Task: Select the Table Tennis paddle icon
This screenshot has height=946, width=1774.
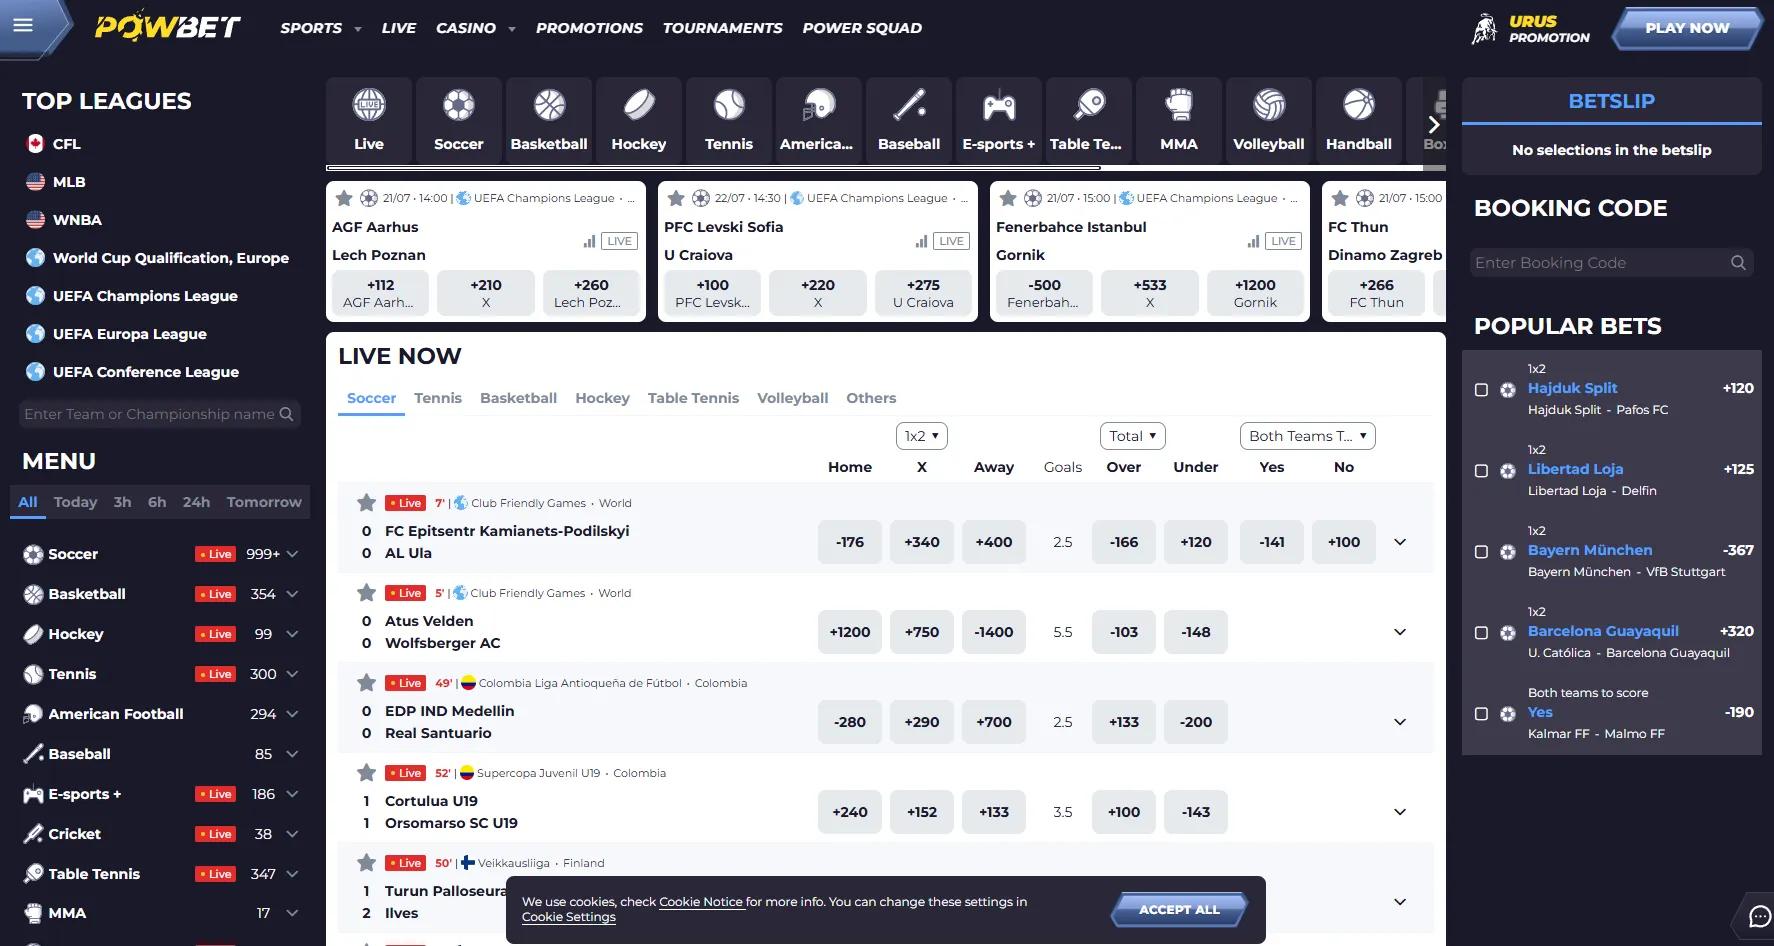Action: click(x=1089, y=105)
